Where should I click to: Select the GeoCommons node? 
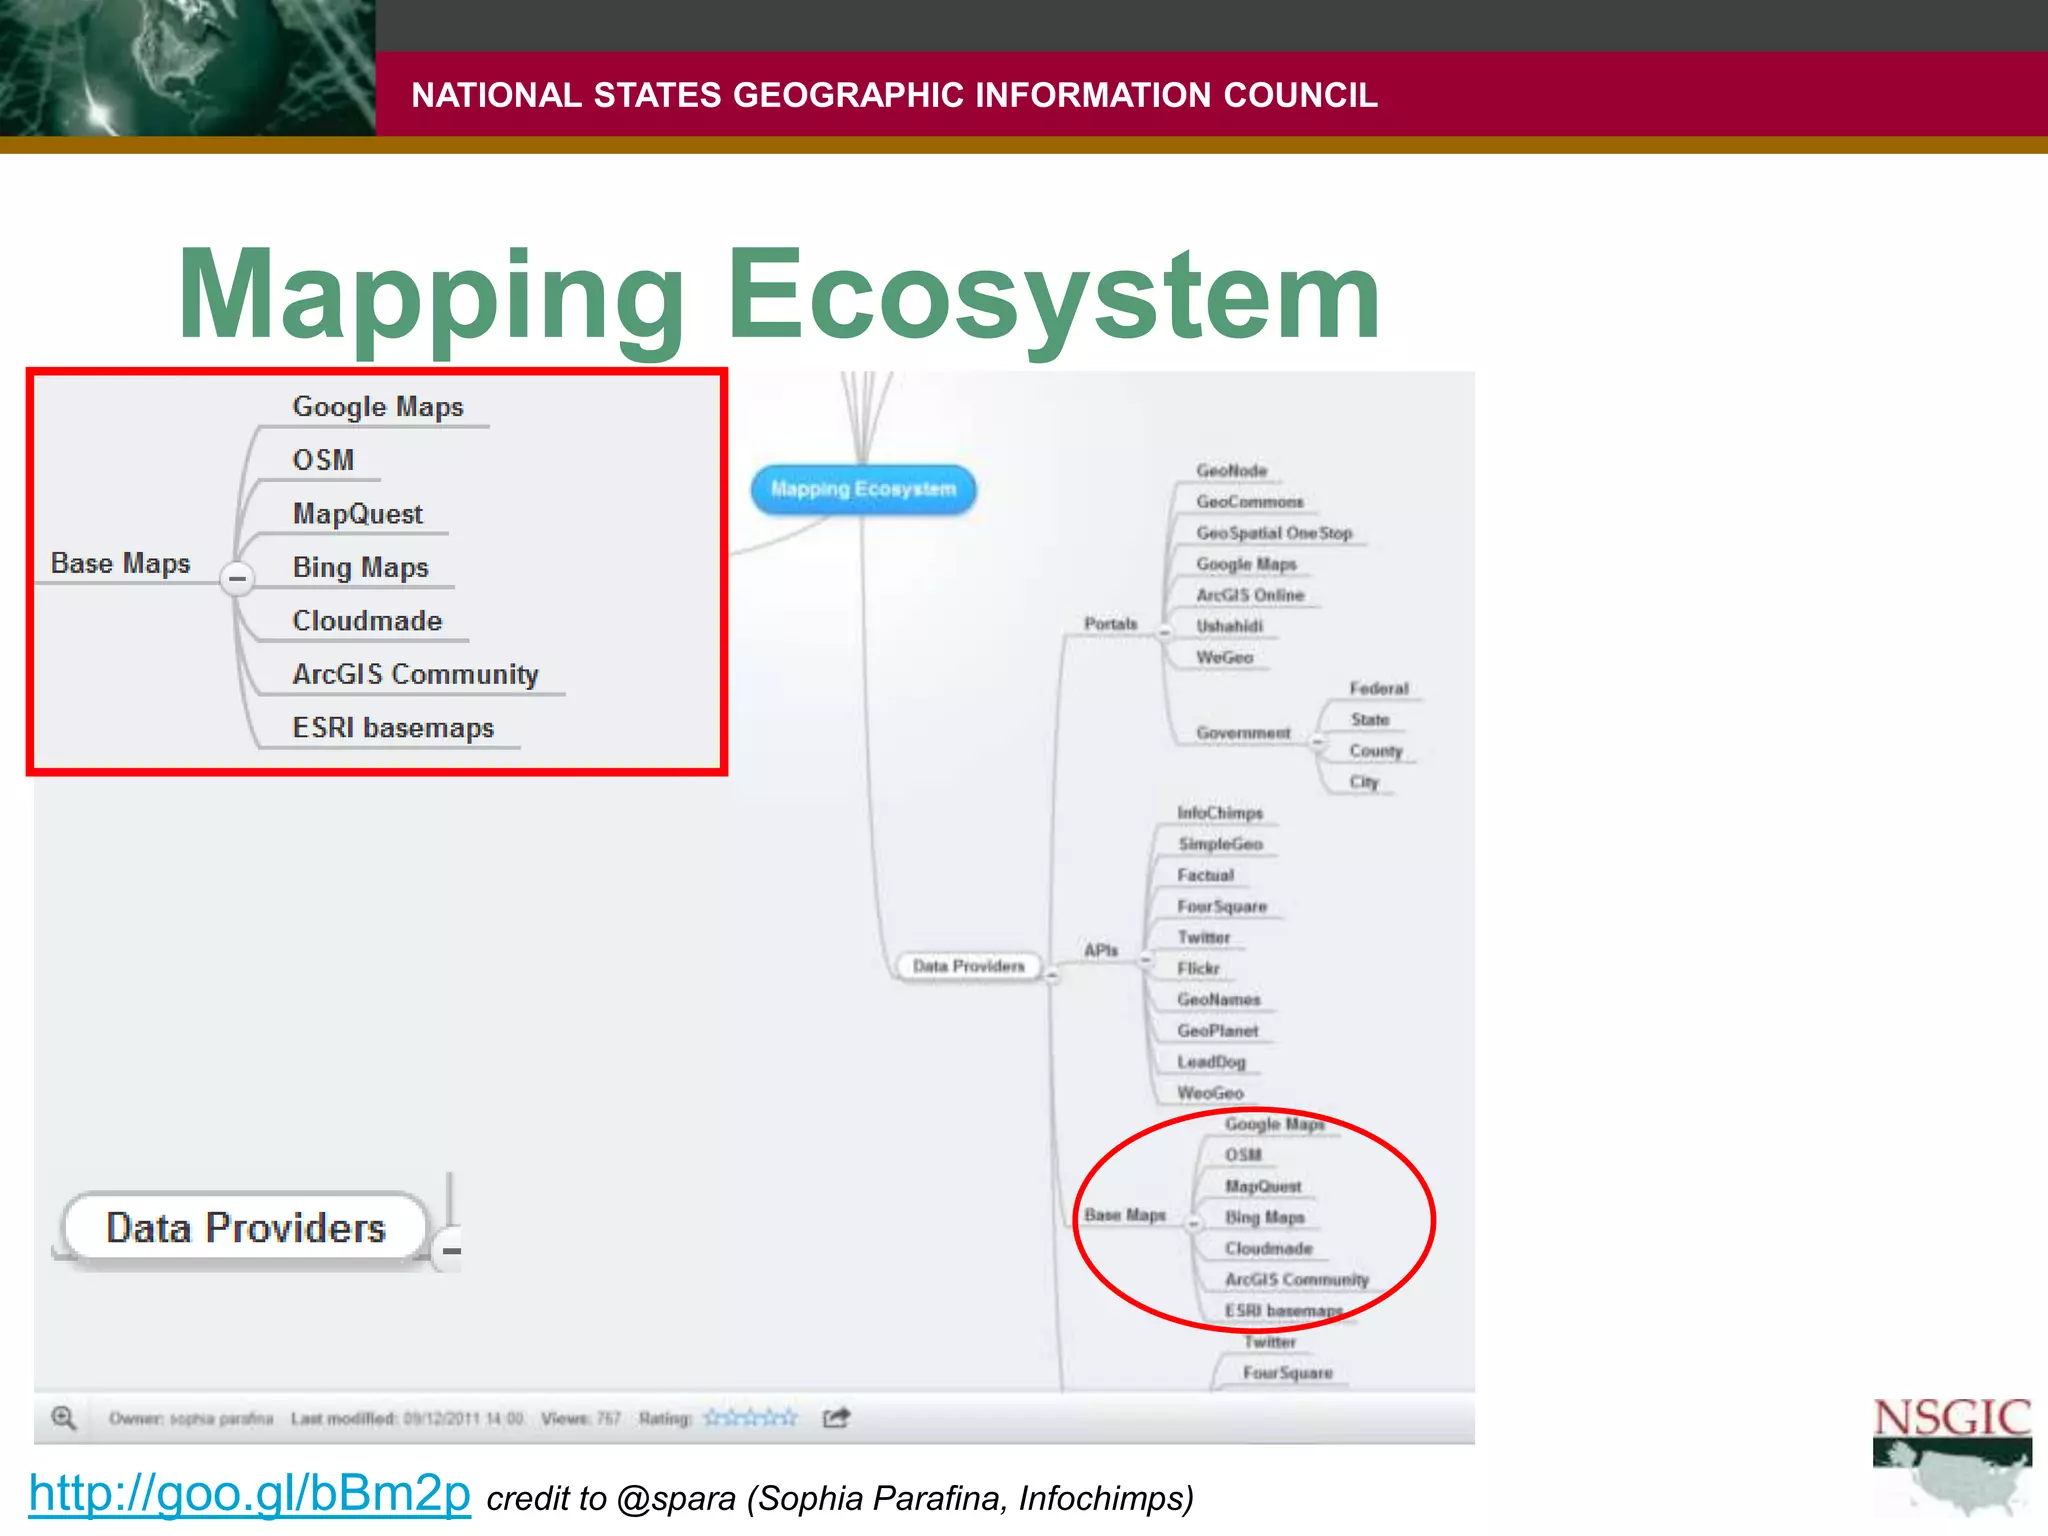pos(1250,502)
